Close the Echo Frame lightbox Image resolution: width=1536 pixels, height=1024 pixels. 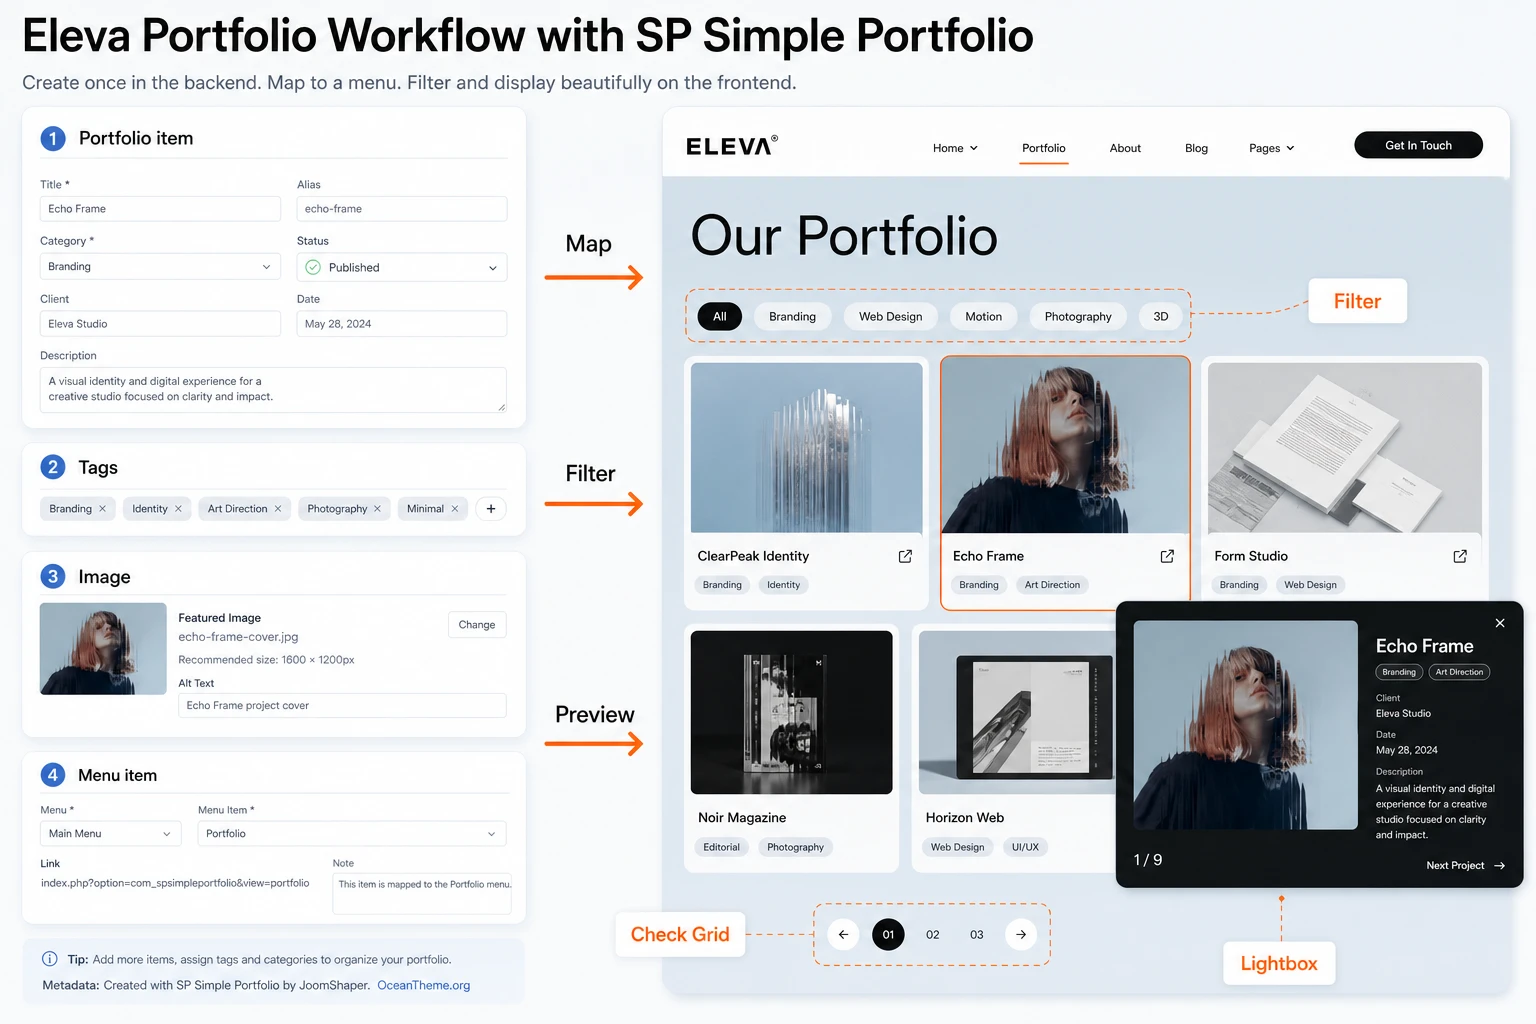(1500, 623)
